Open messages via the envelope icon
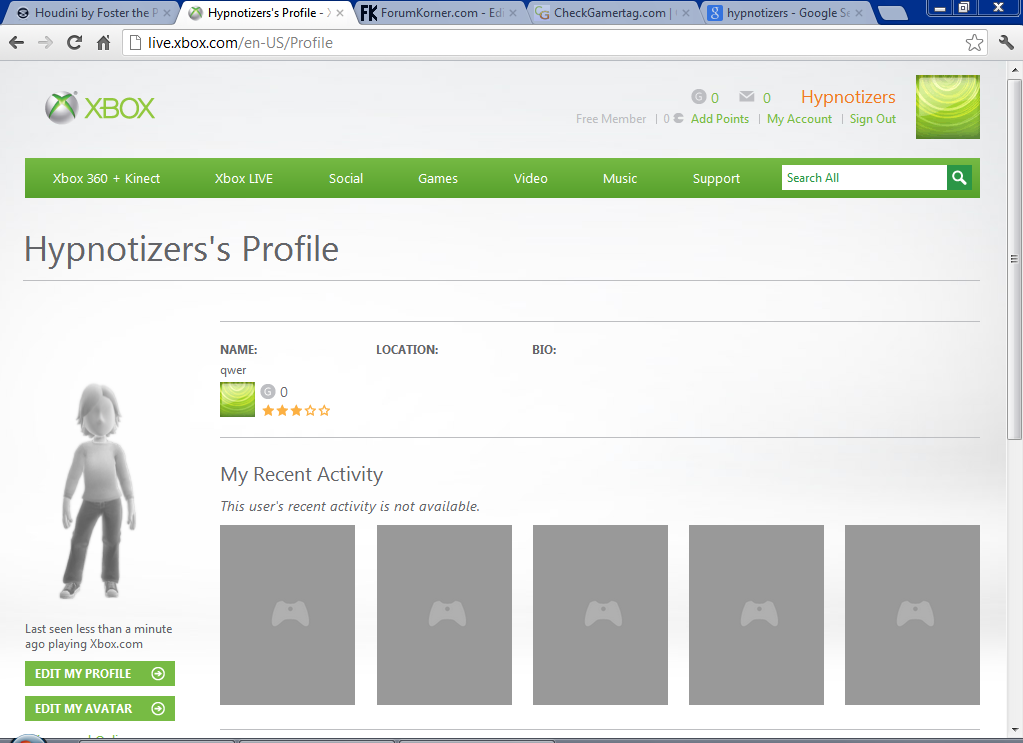 (x=746, y=97)
